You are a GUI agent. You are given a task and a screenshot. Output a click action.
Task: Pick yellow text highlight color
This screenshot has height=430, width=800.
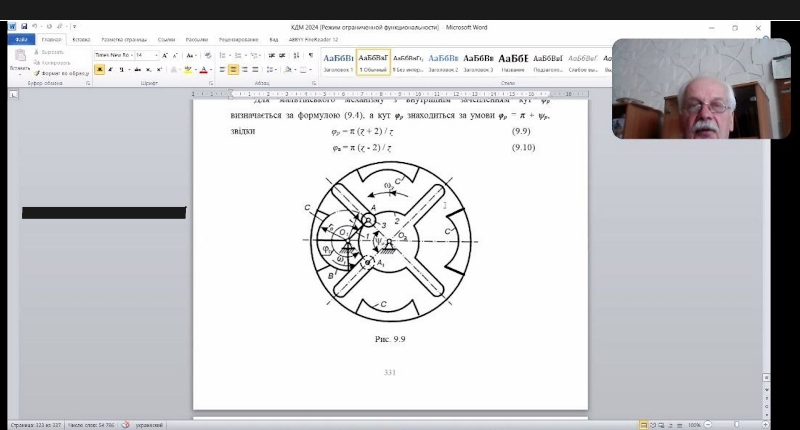[x=188, y=69]
